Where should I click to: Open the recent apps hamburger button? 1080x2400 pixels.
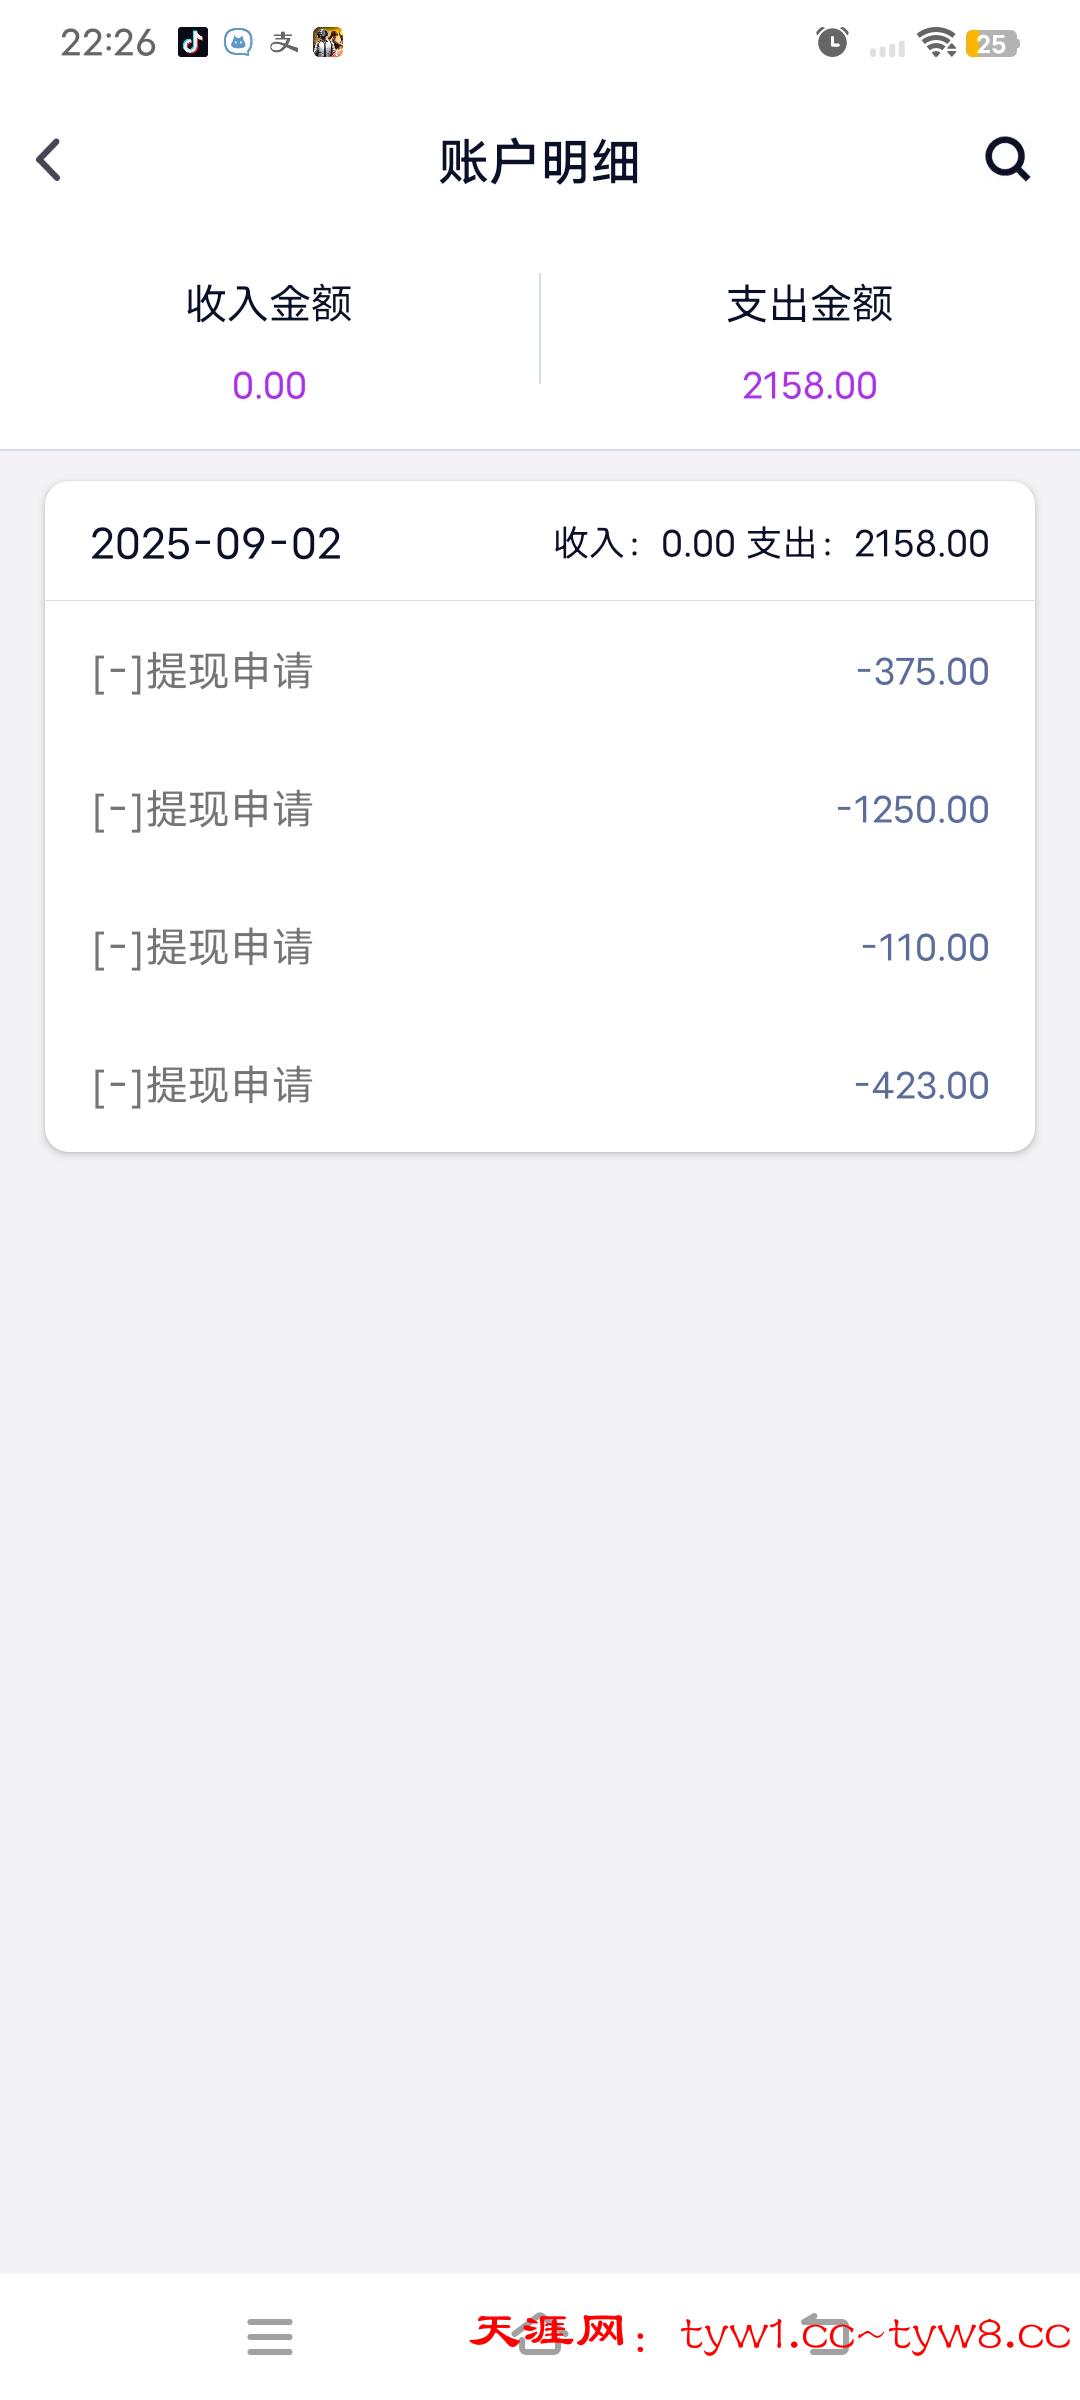[270, 2336]
